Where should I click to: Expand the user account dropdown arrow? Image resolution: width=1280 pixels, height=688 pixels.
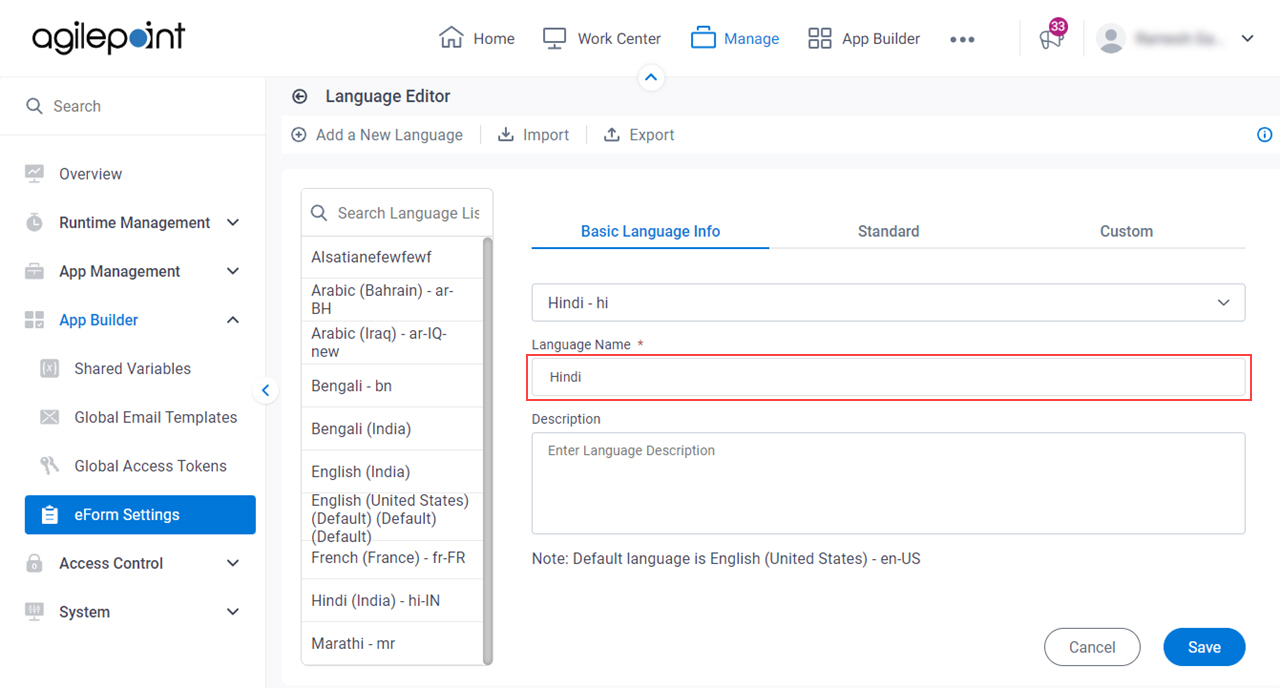click(1247, 39)
